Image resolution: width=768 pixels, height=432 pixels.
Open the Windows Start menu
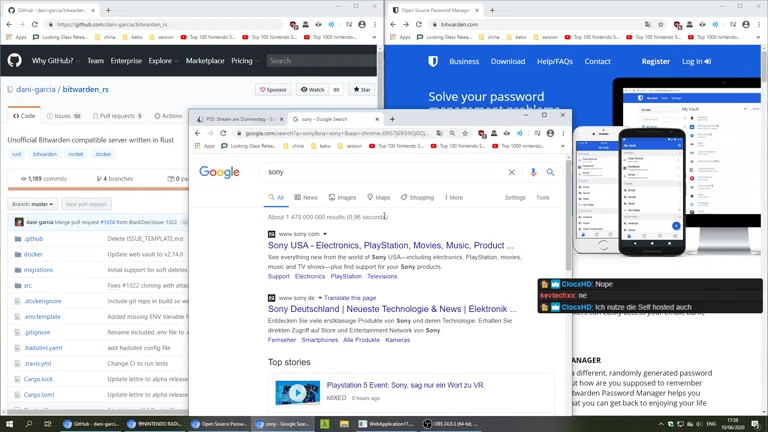point(9,424)
